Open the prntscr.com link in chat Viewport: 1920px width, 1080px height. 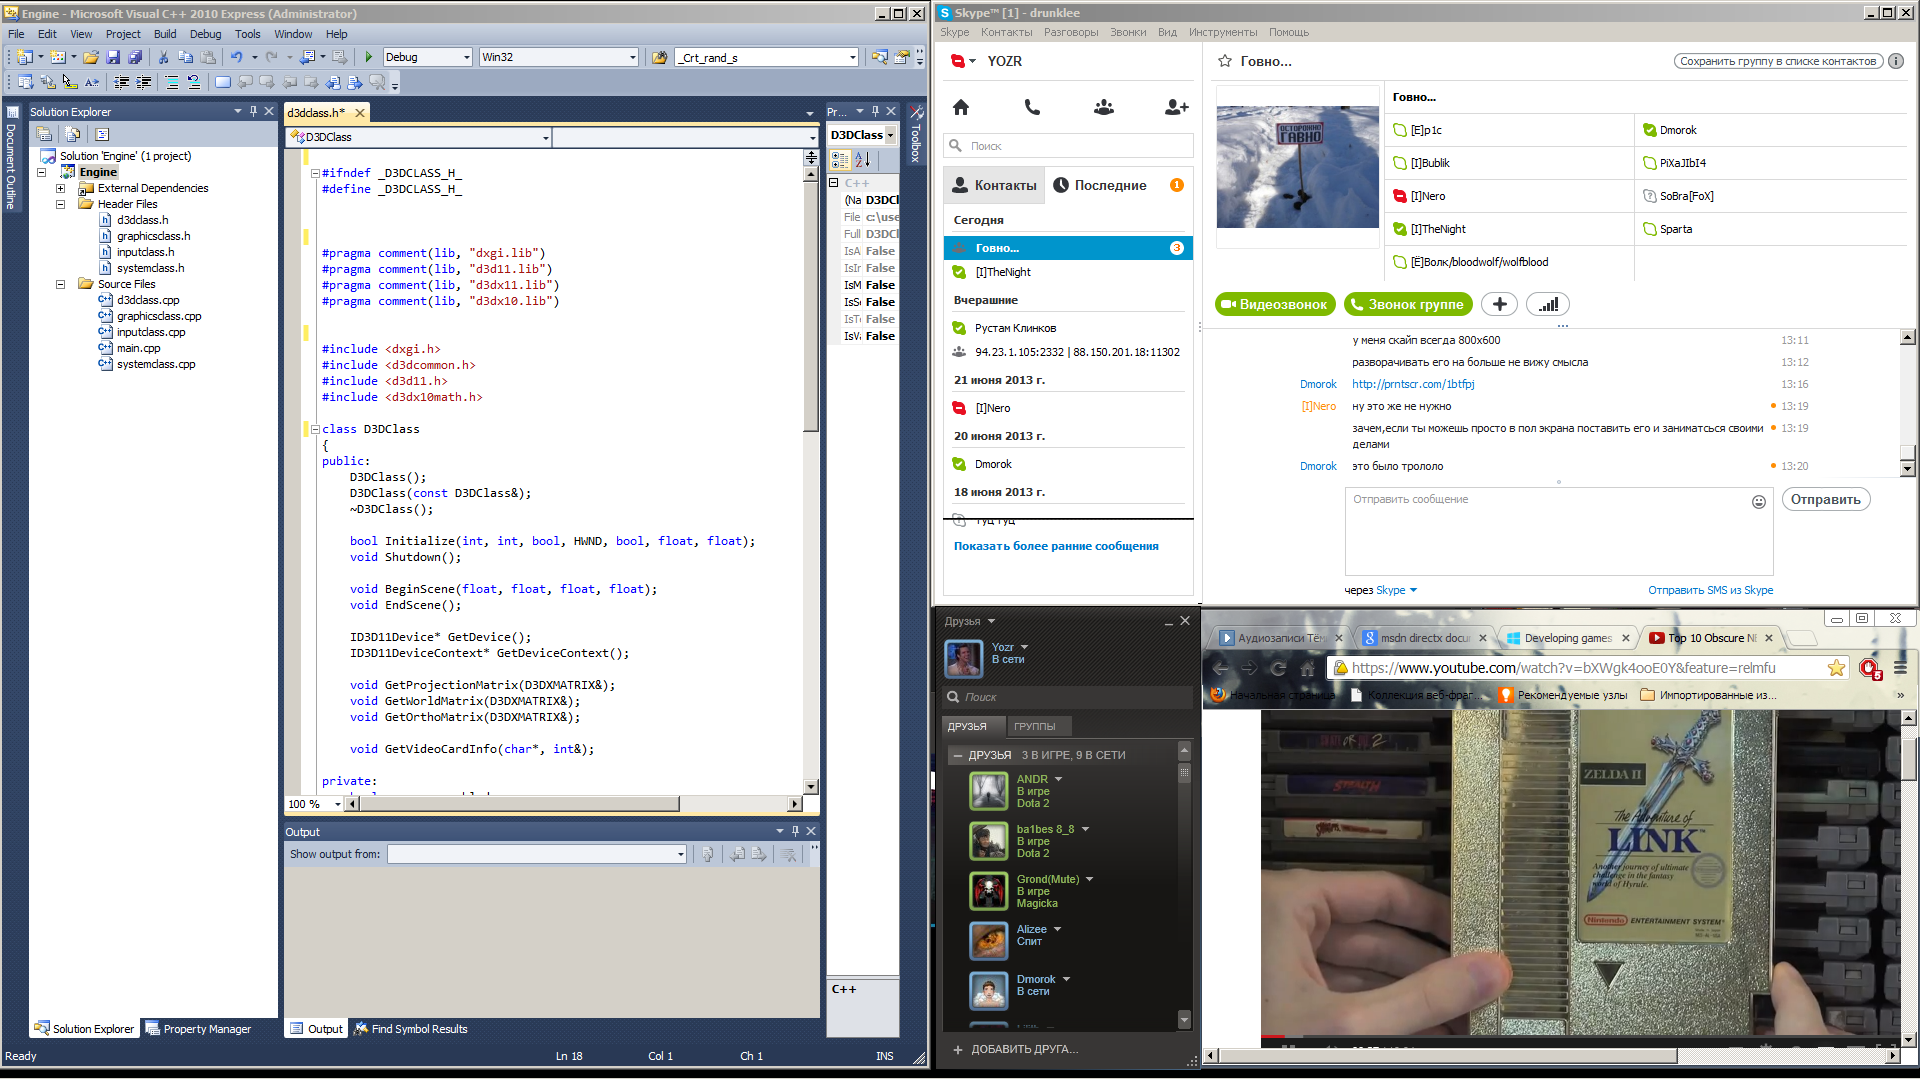tap(1413, 384)
